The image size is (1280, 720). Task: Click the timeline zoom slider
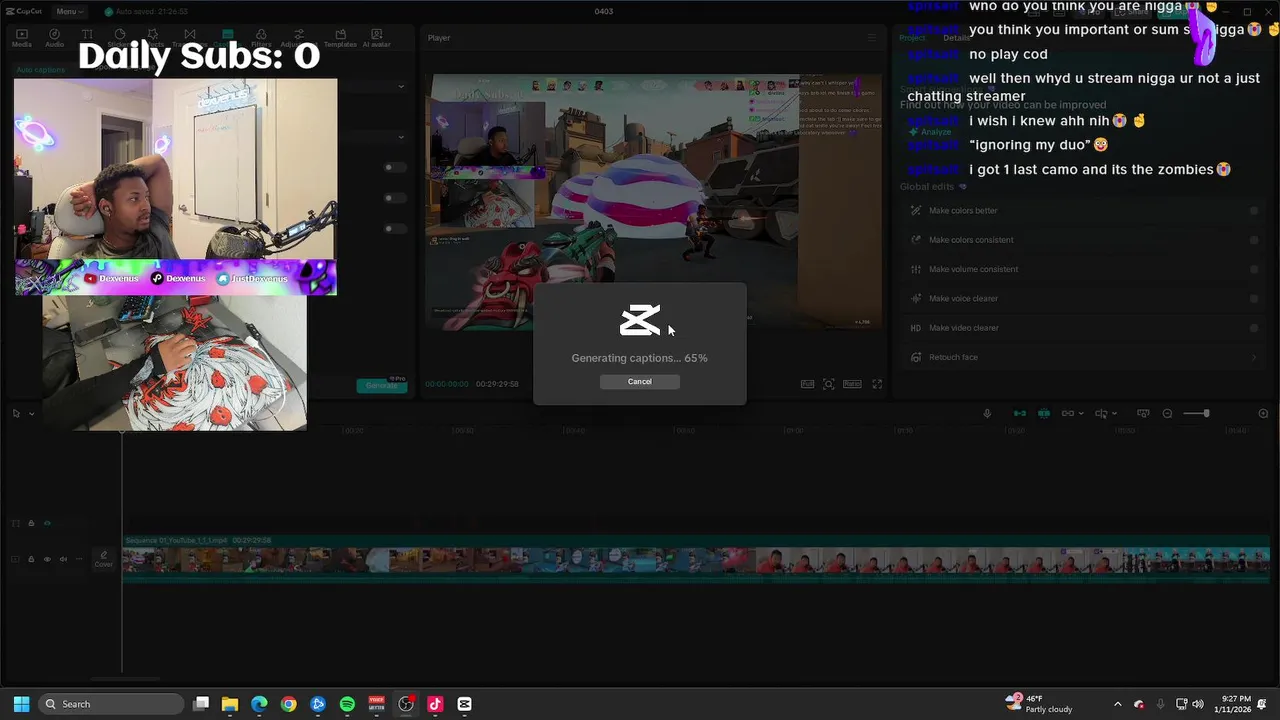coord(1196,414)
